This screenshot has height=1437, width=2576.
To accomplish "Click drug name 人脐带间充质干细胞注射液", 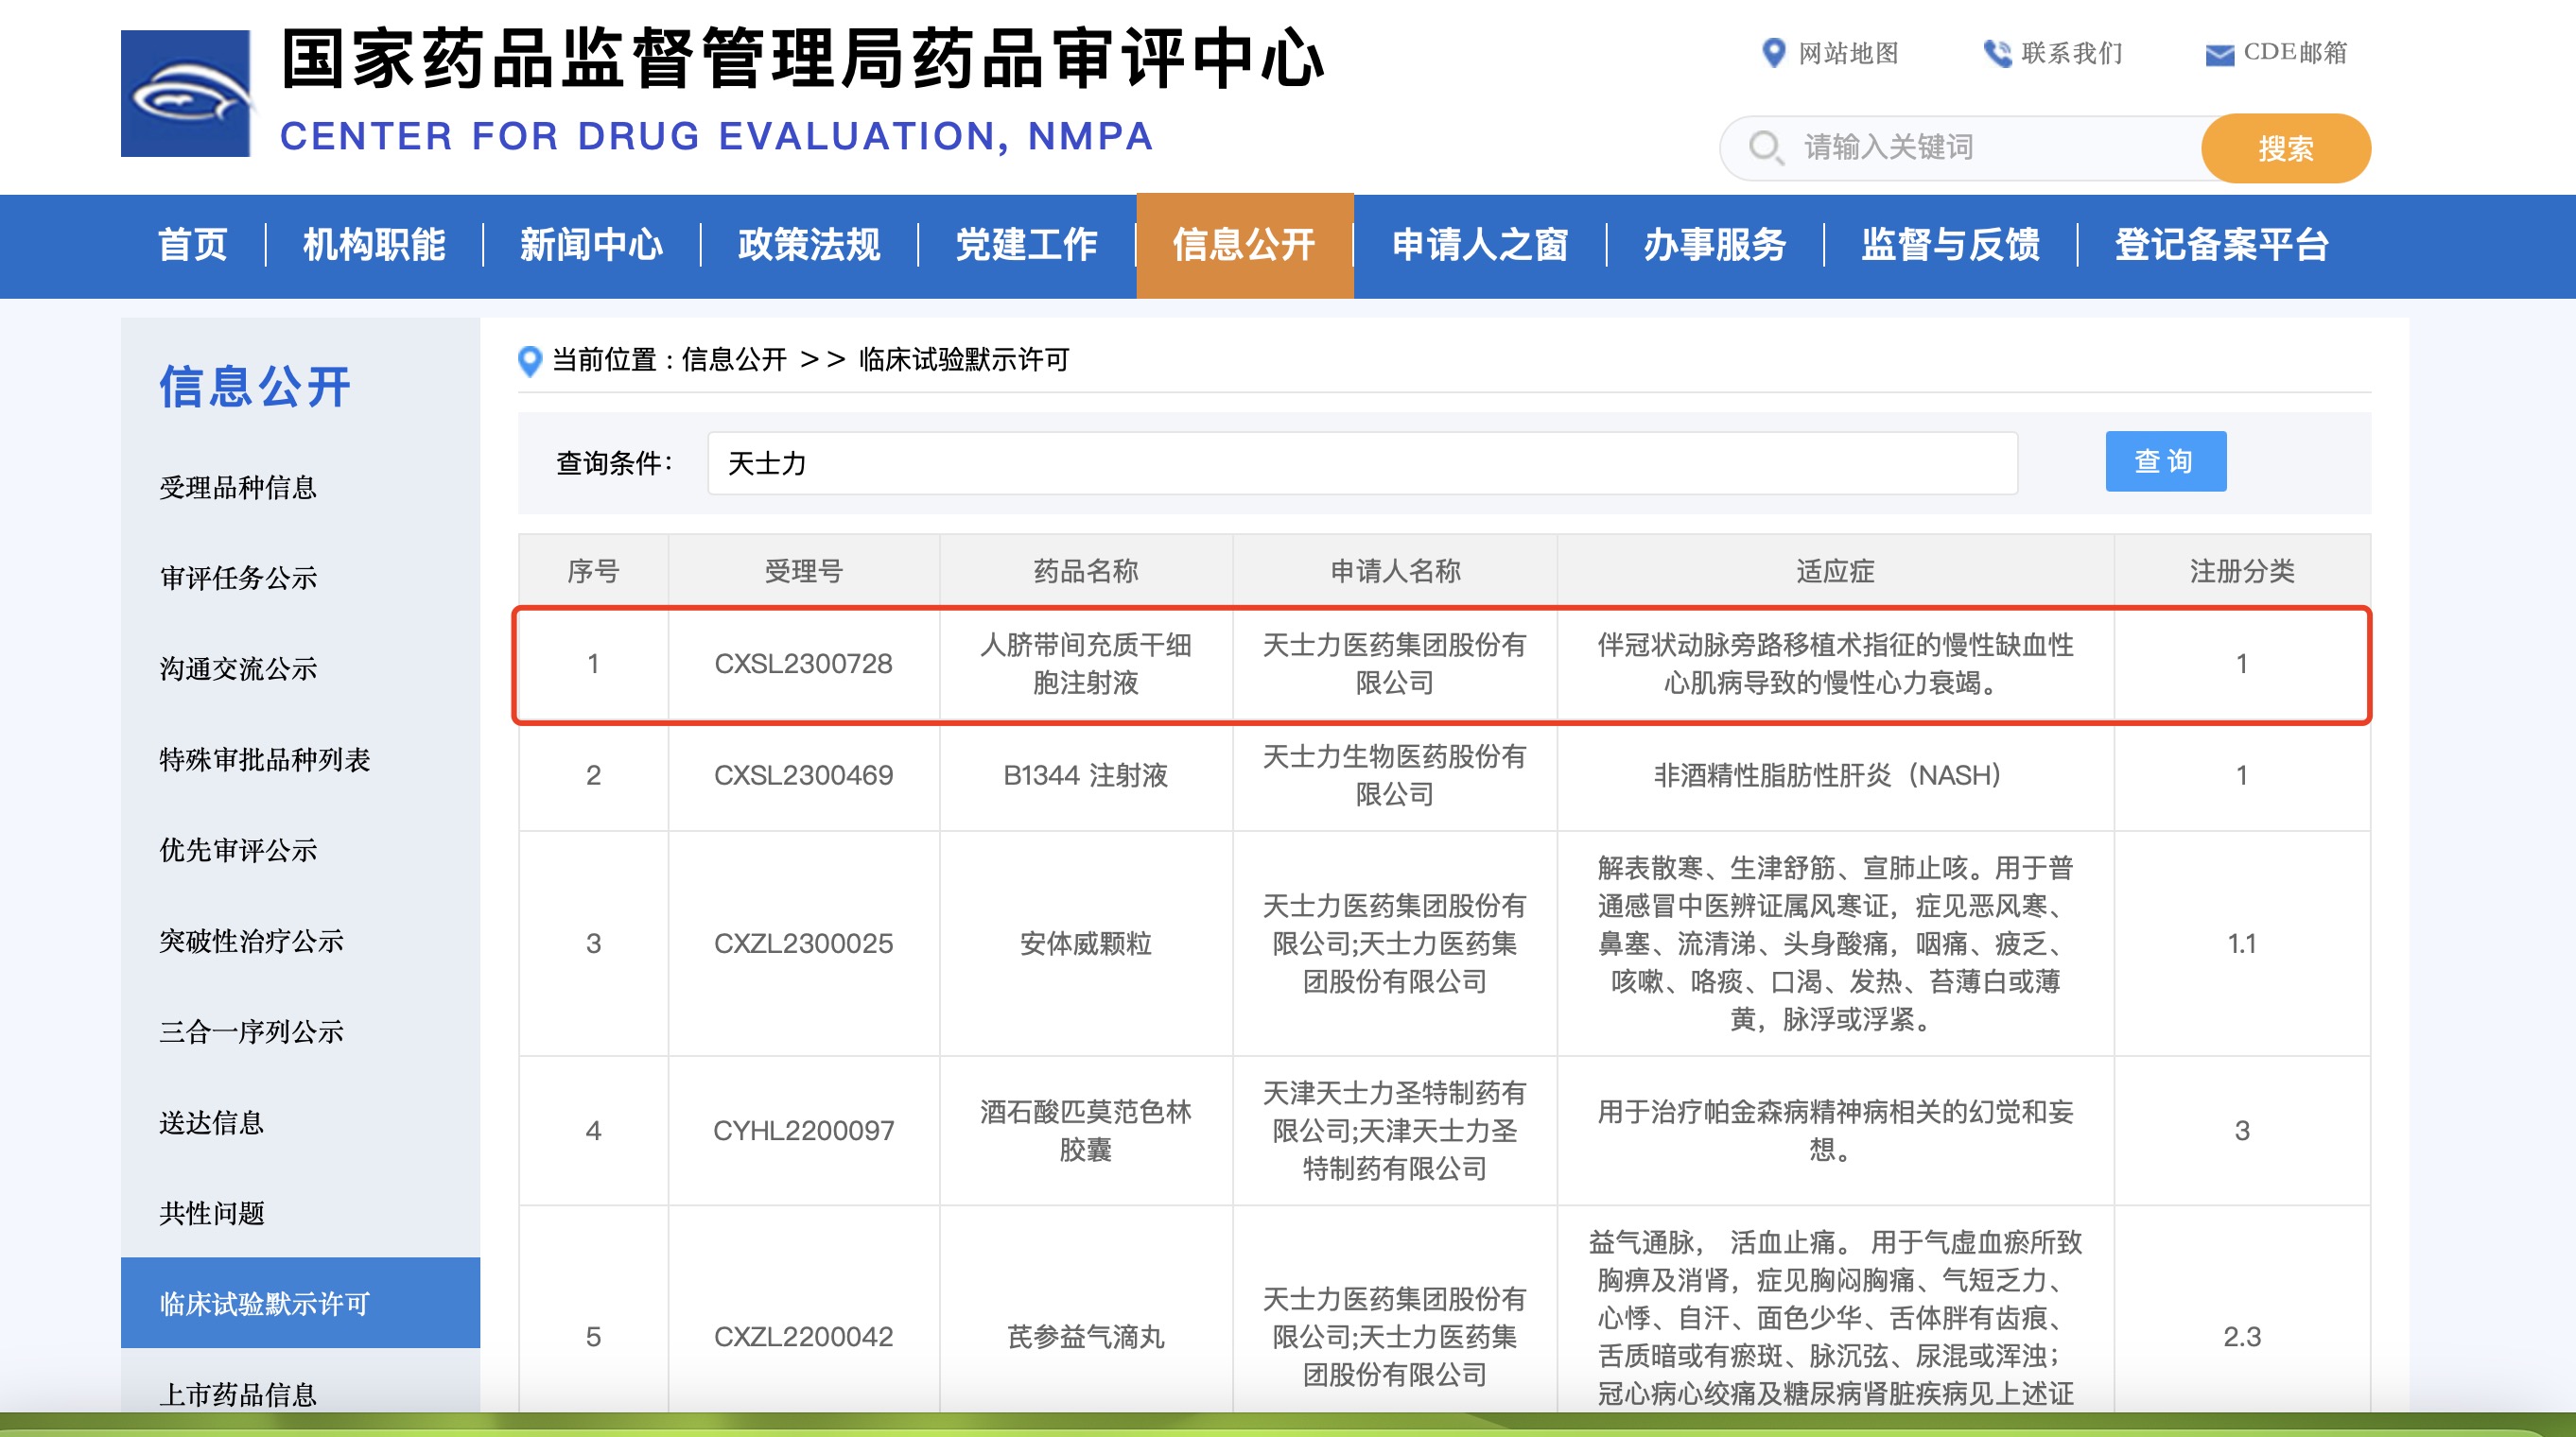I will click(x=1085, y=664).
